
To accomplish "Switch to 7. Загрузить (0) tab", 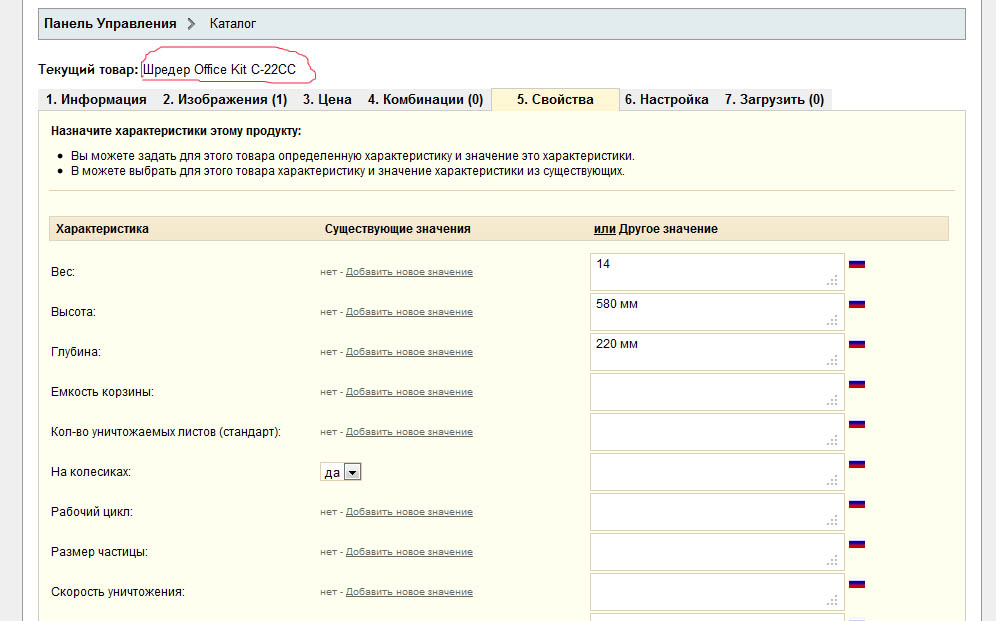I will pyautogui.click(x=774, y=100).
